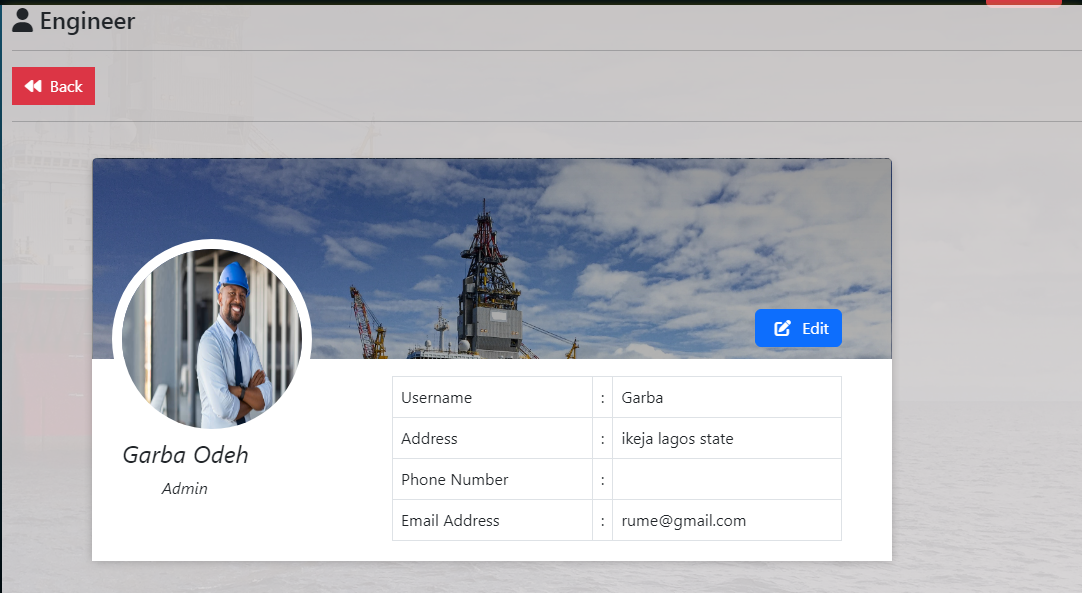Open the circular profile photo
The height and width of the screenshot is (594, 1083).
pyautogui.click(x=212, y=338)
